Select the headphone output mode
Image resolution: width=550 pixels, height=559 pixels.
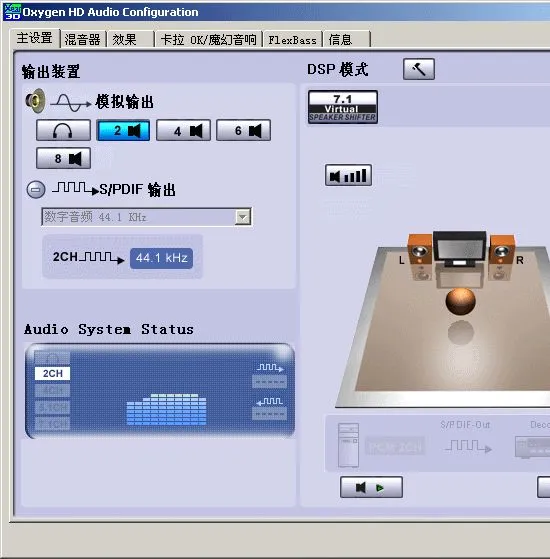(x=63, y=130)
